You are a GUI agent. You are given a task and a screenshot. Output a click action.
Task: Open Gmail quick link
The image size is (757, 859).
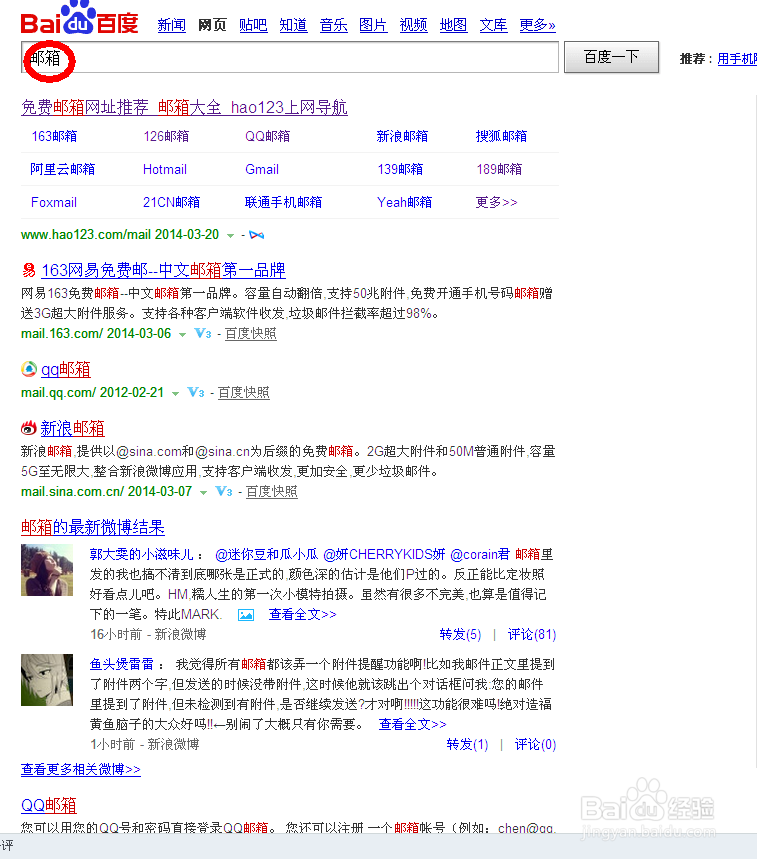coord(262,169)
